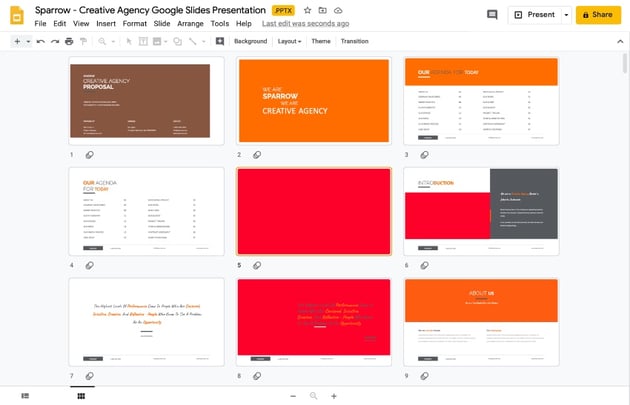Add a new slide with plus button
630x405 pixels.
[x=17, y=41]
